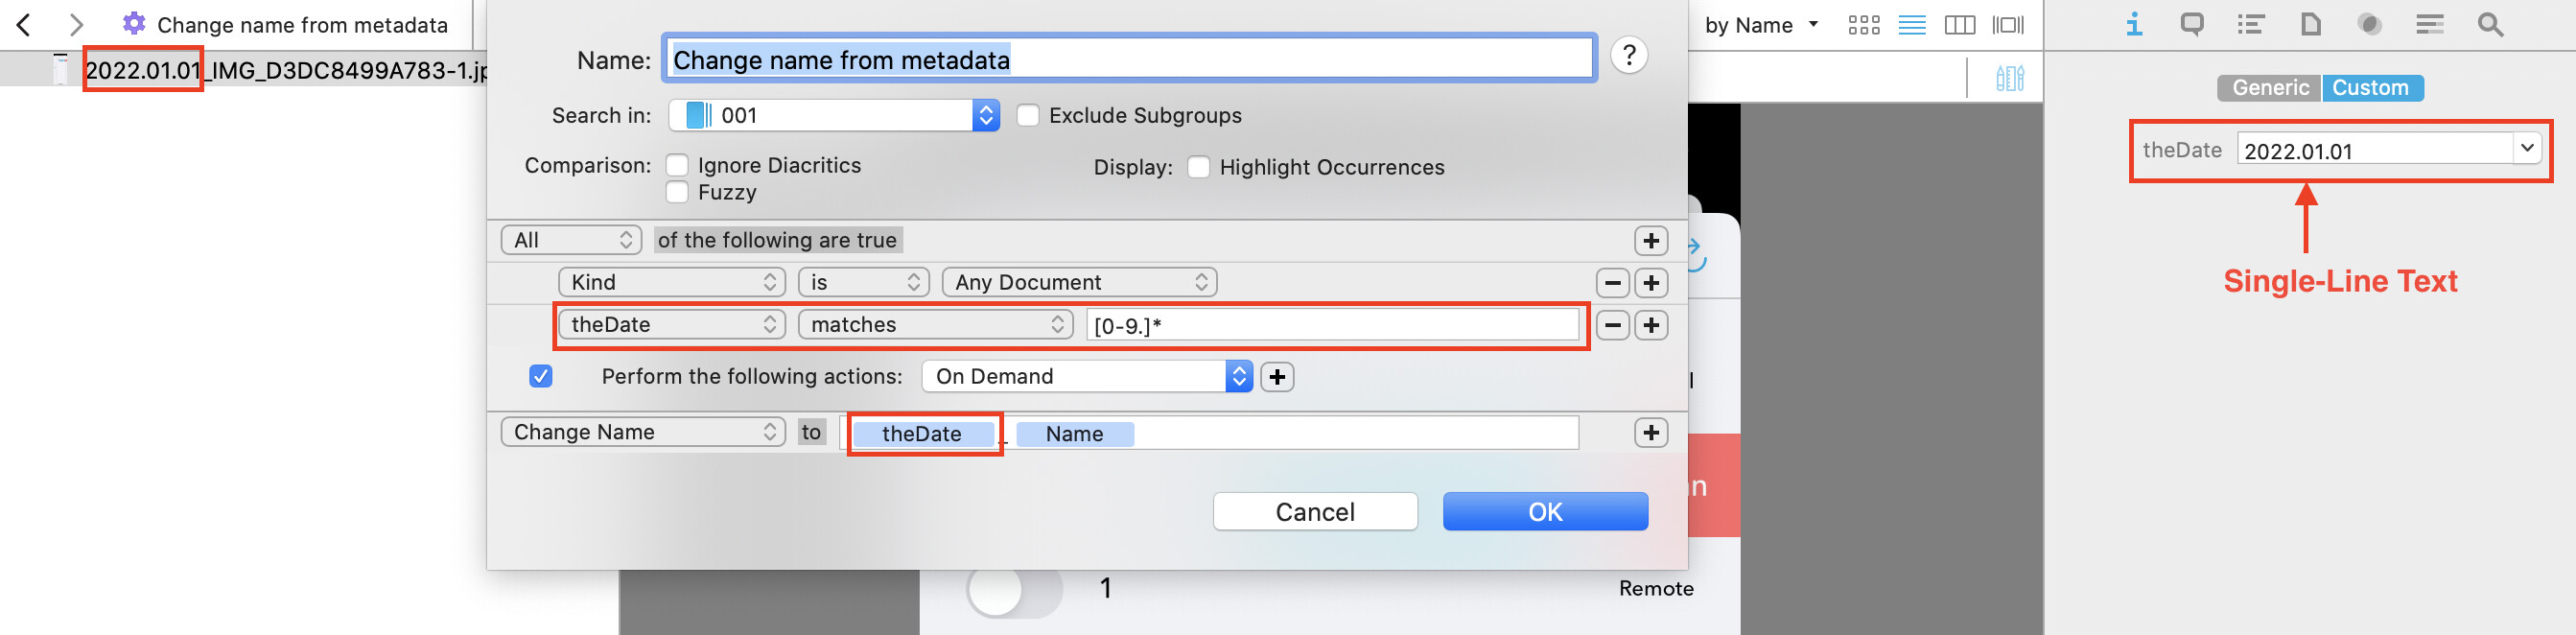This screenshot has width=2576, height=635.
Task: Open the matches operator dropdown
Action: [935, 325]
